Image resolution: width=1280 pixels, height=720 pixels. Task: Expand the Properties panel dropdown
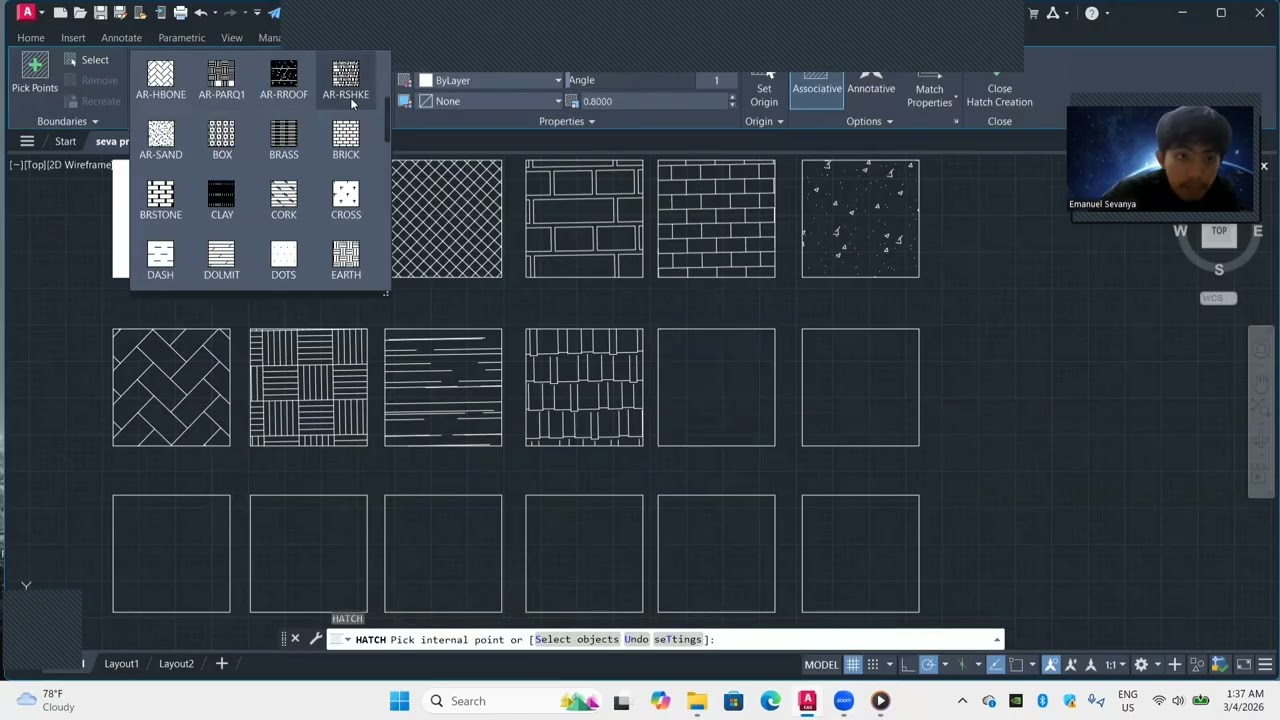(x=567, y=121)
